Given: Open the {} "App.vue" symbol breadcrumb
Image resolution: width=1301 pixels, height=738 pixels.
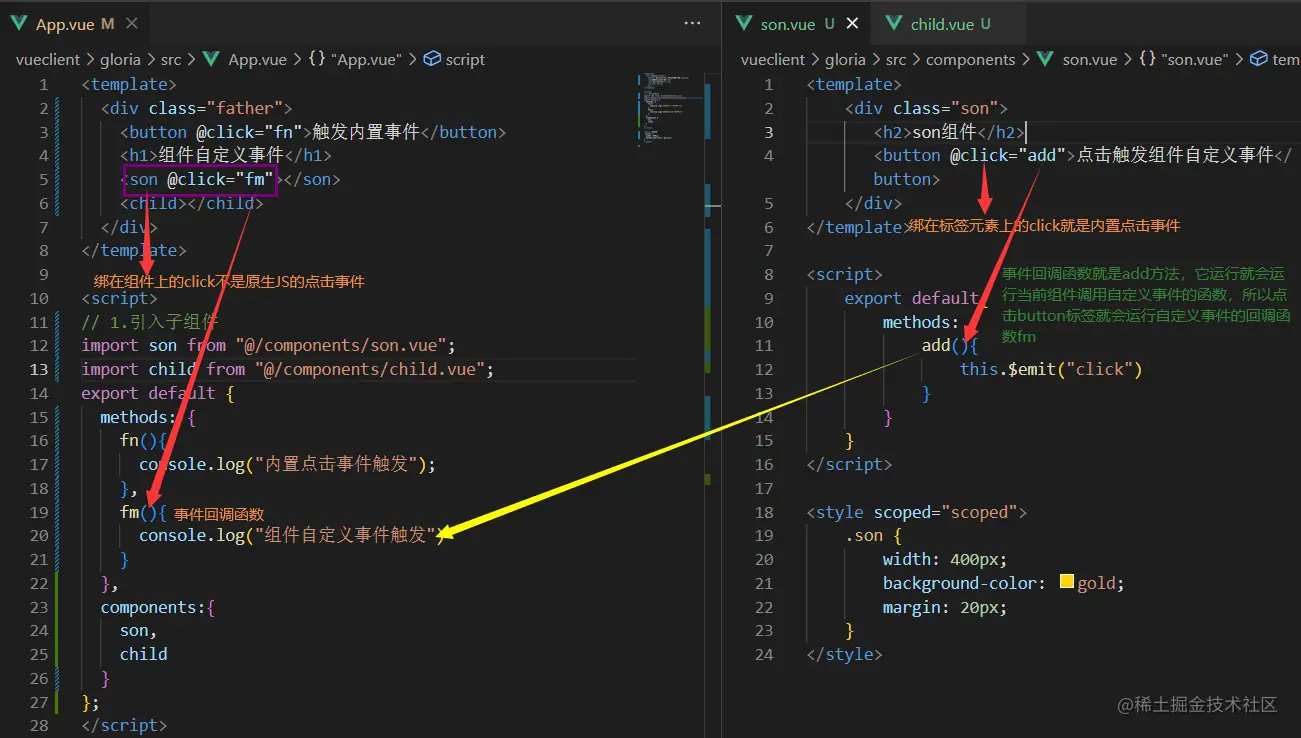Looking at the screenshot, I should click(355, 60).
